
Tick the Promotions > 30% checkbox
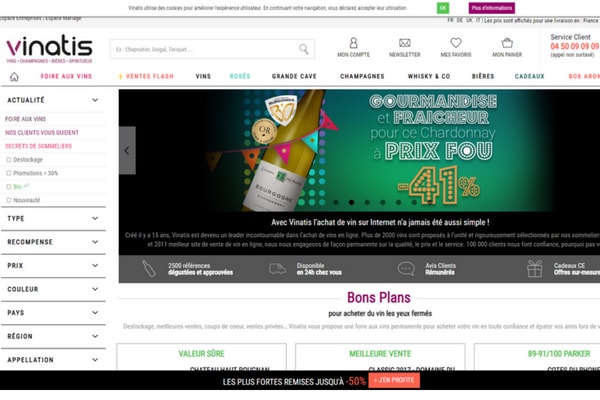tap(9, 173)
